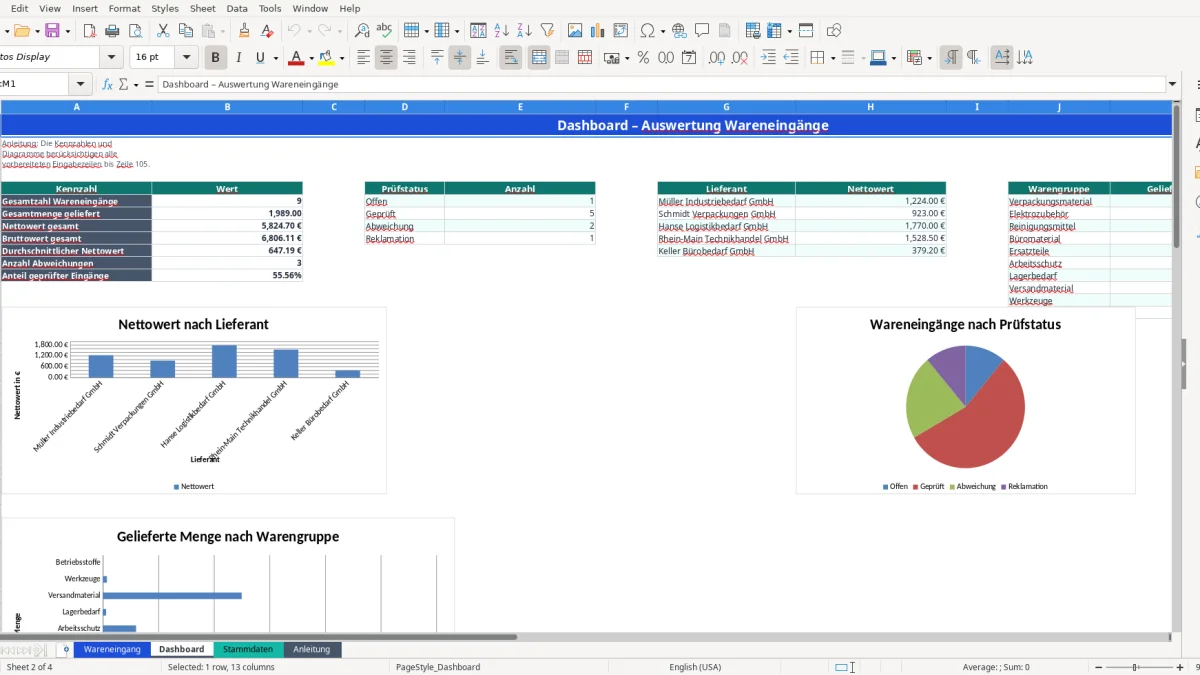Toggle Bold formatting

pos(215,58)
